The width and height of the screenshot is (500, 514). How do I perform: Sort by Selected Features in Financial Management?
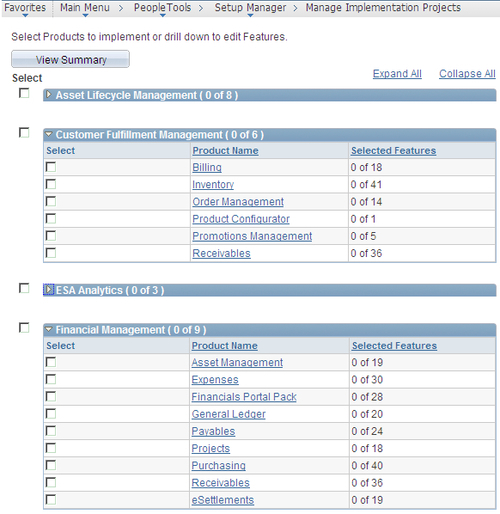point(394,346)
